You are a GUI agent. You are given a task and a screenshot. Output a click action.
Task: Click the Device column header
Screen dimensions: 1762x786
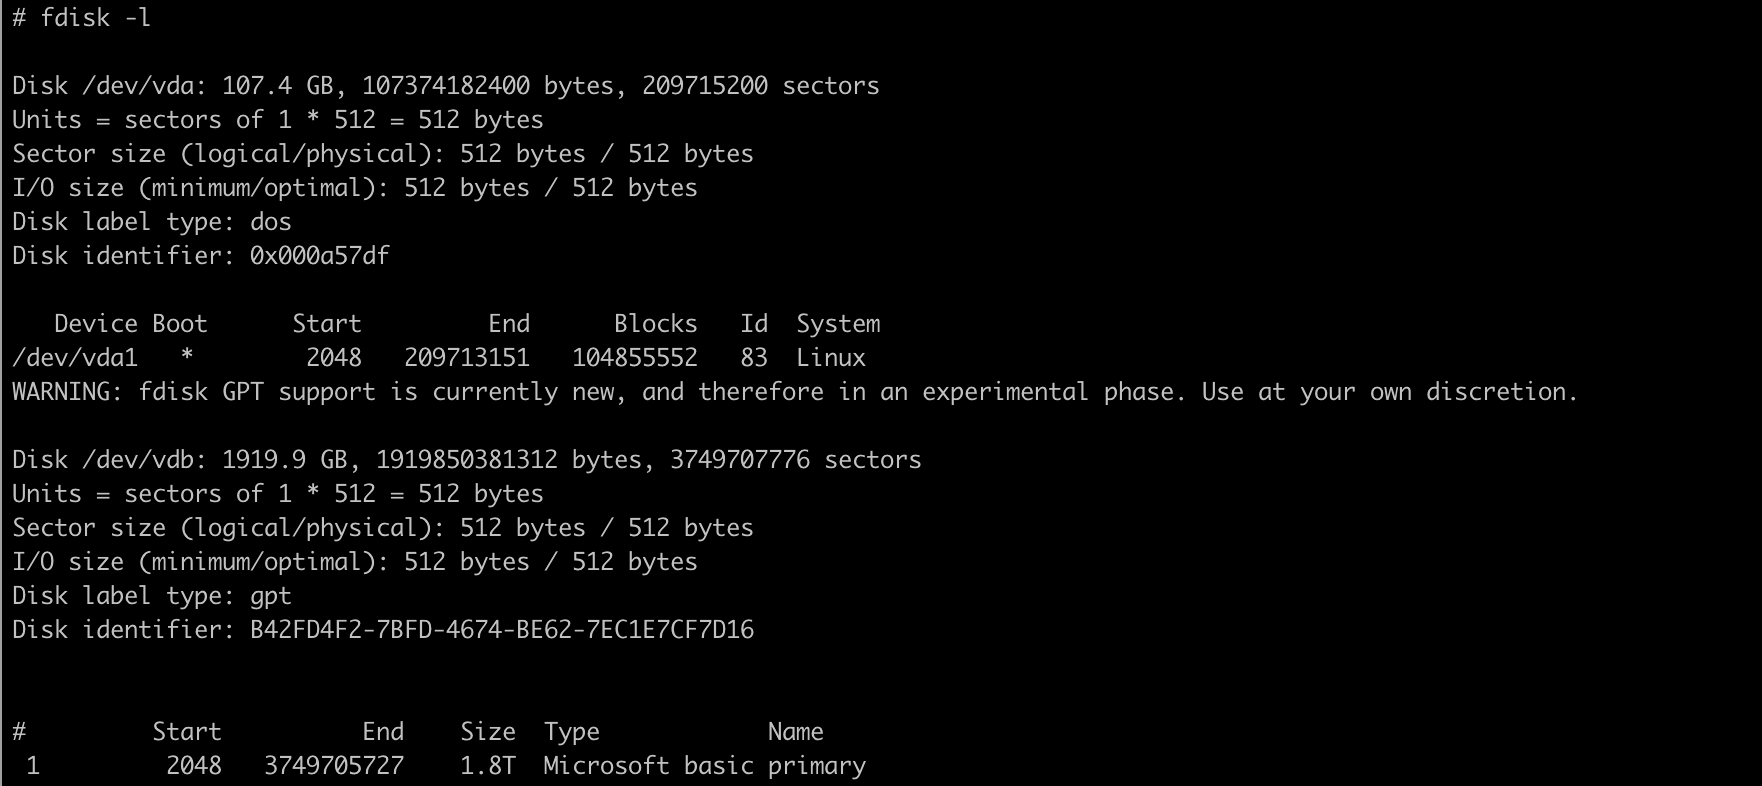point(96,324)
